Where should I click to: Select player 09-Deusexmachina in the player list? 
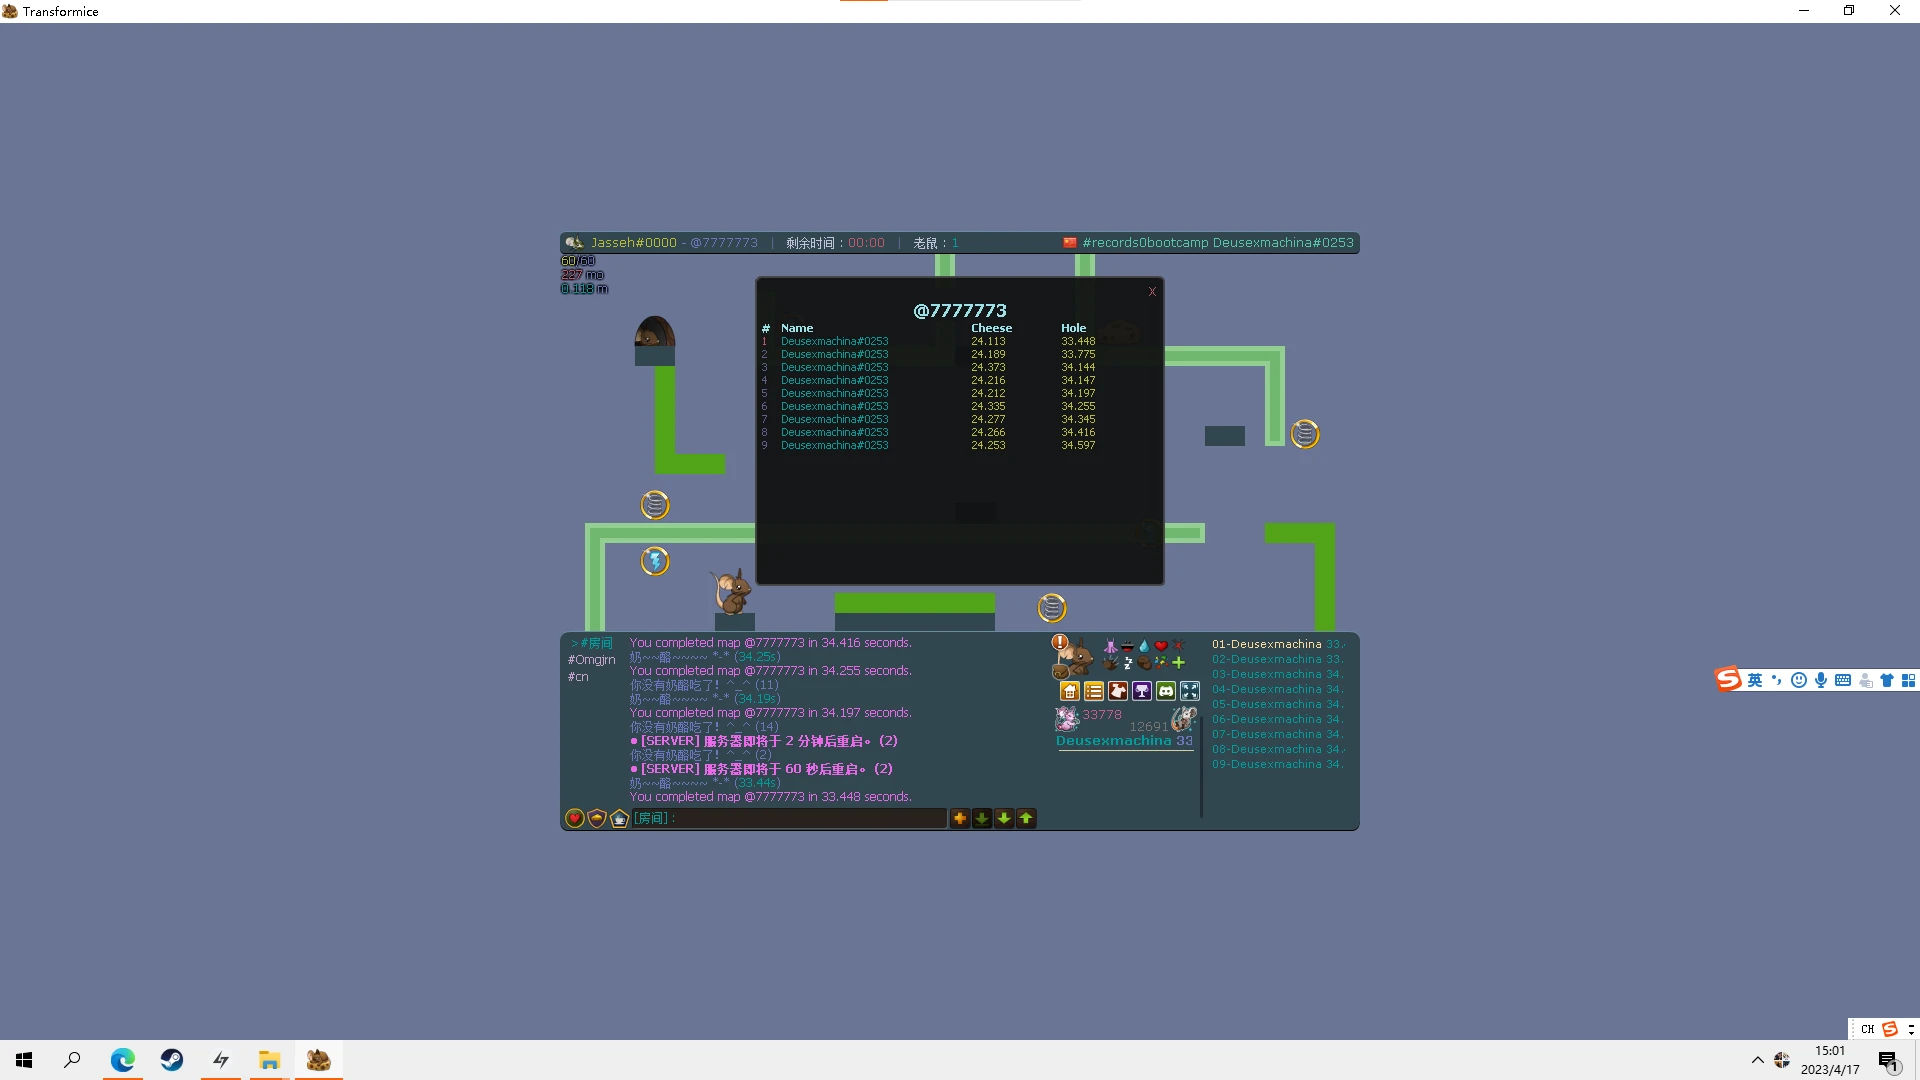point(1277,764)
